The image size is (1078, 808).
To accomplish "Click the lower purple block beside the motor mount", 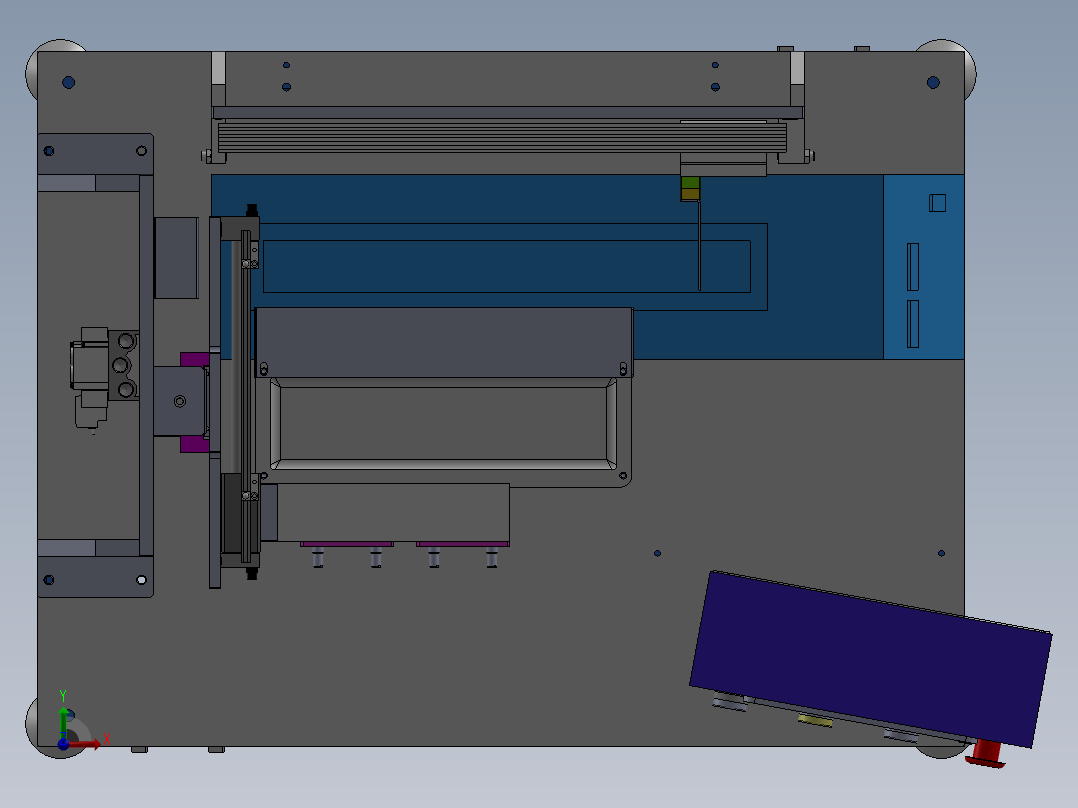I will point(195,445).
